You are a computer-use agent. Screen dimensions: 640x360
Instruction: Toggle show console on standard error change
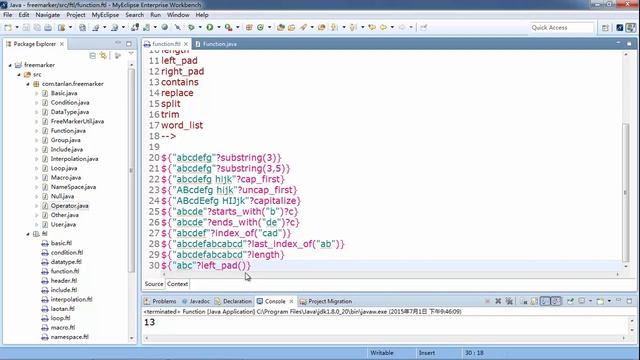point(556,301)
